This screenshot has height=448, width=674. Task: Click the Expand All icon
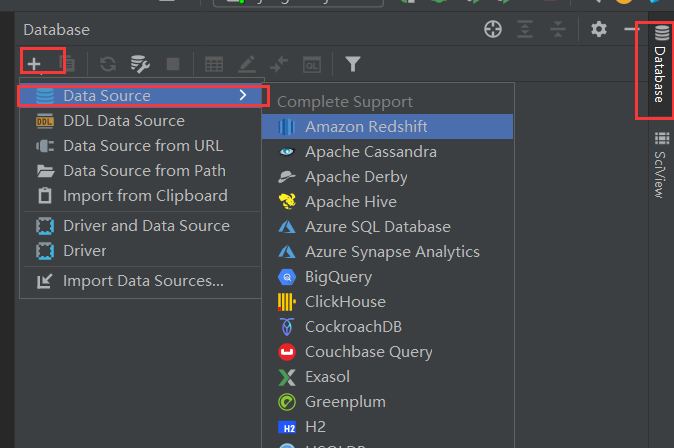(525, 29)
